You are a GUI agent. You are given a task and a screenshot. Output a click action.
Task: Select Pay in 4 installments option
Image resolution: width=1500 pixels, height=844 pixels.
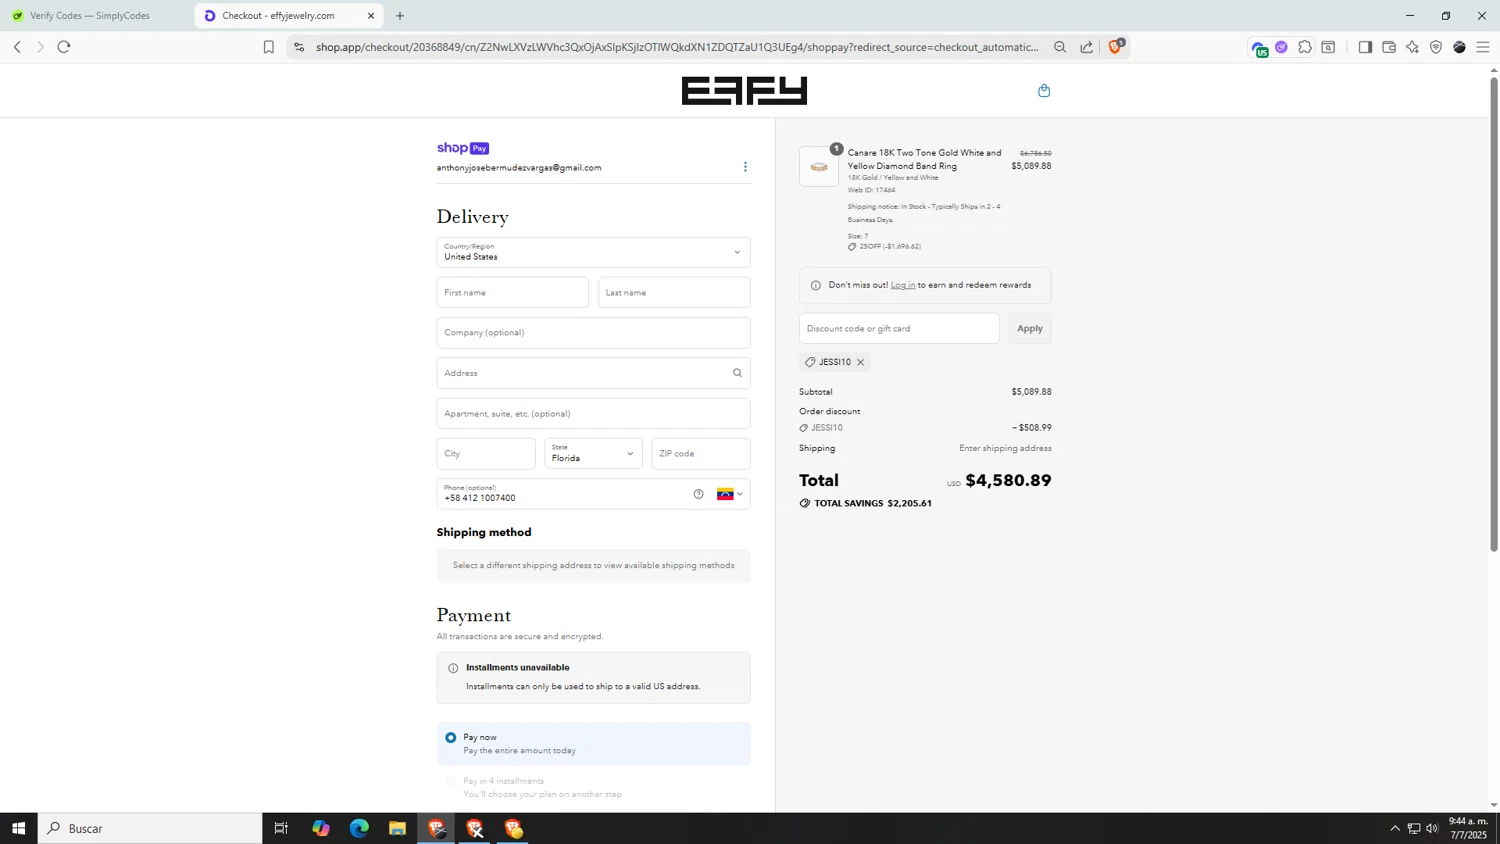[x=451, y=781]
